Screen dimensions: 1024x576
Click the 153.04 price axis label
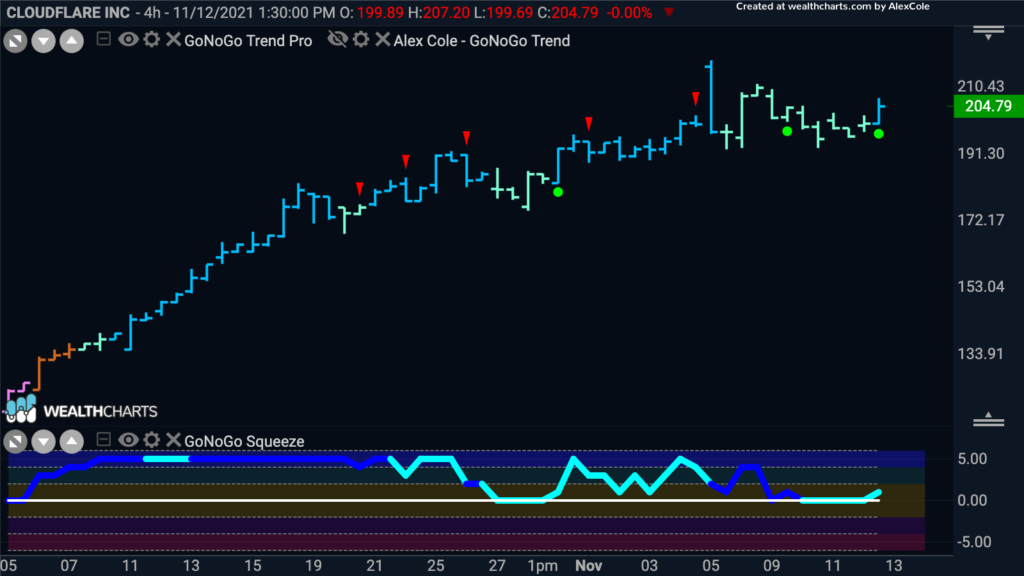click(x=981, y=287)
